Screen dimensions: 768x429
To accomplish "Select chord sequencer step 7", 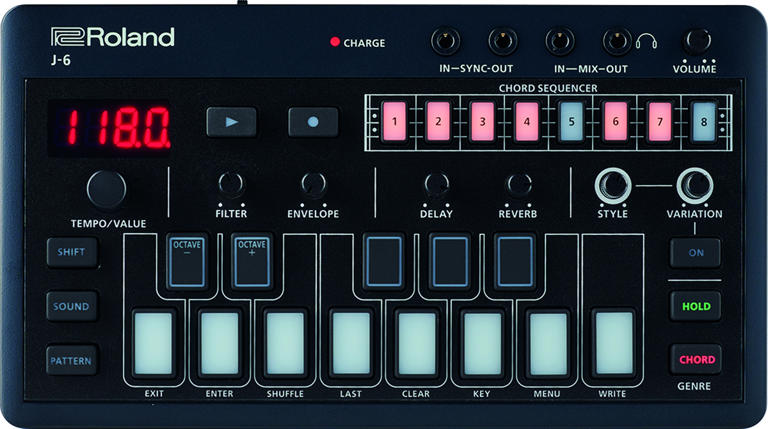I will pos(660,121).
